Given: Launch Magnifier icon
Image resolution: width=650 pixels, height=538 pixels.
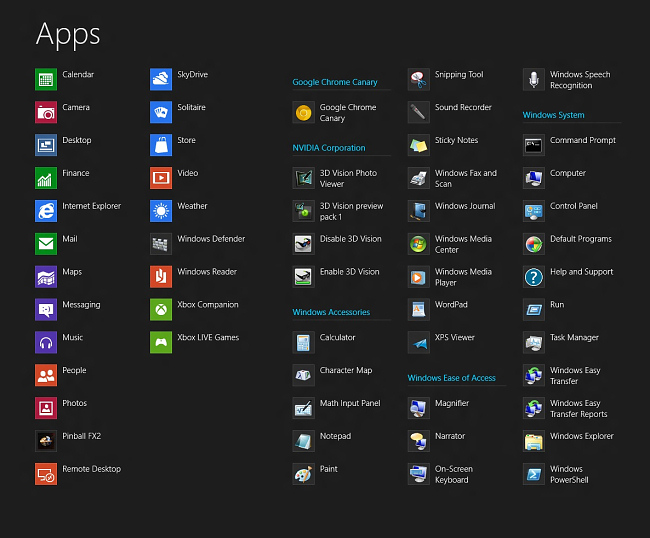Looking at the screenshot, I should click(419, 408).
